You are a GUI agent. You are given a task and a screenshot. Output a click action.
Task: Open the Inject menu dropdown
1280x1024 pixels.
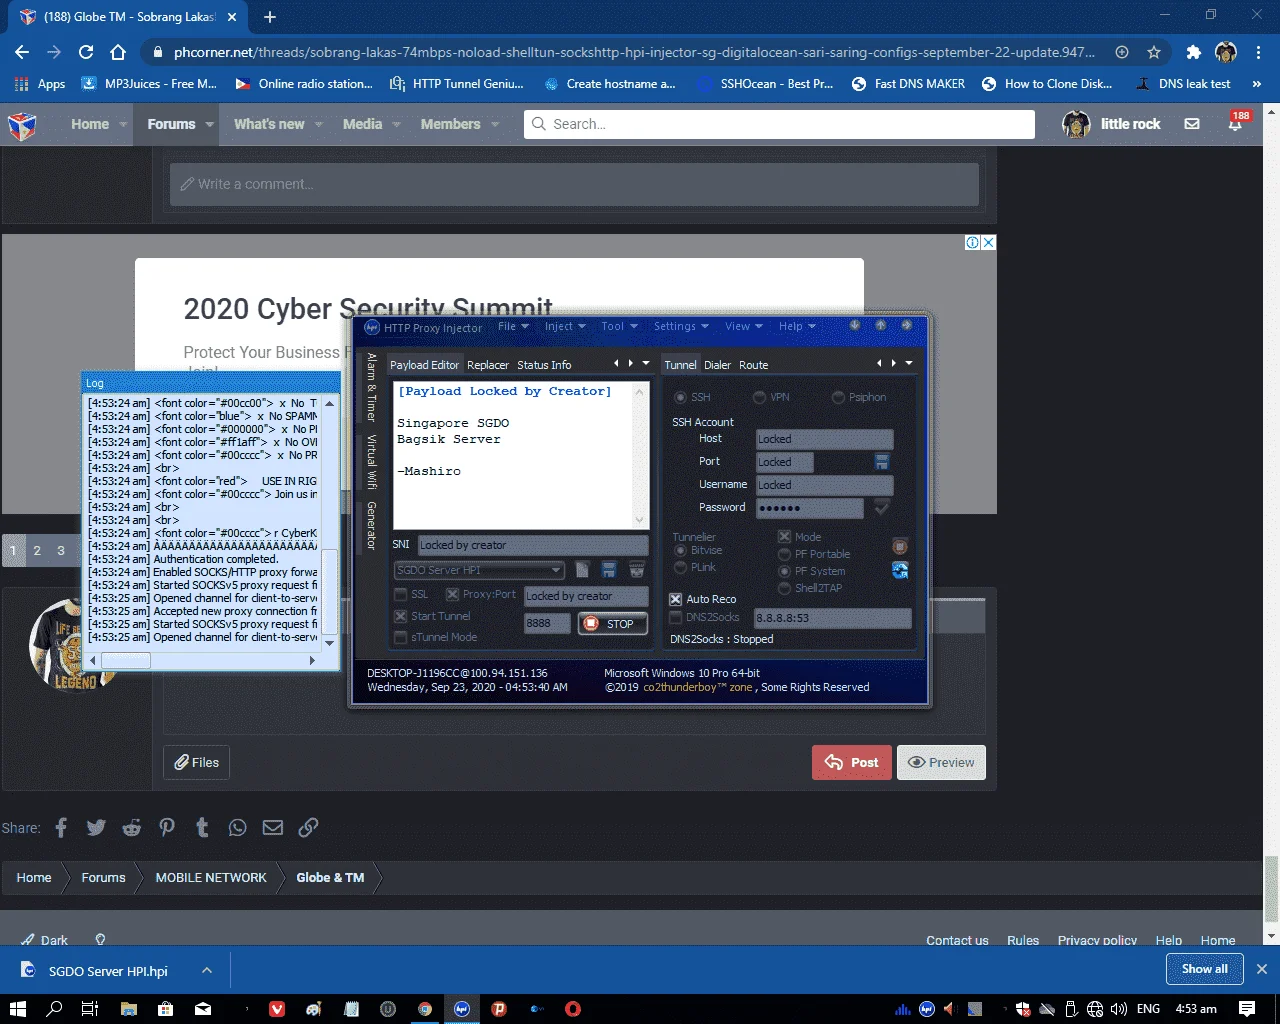pyautogui.click(x=565, y=326)
